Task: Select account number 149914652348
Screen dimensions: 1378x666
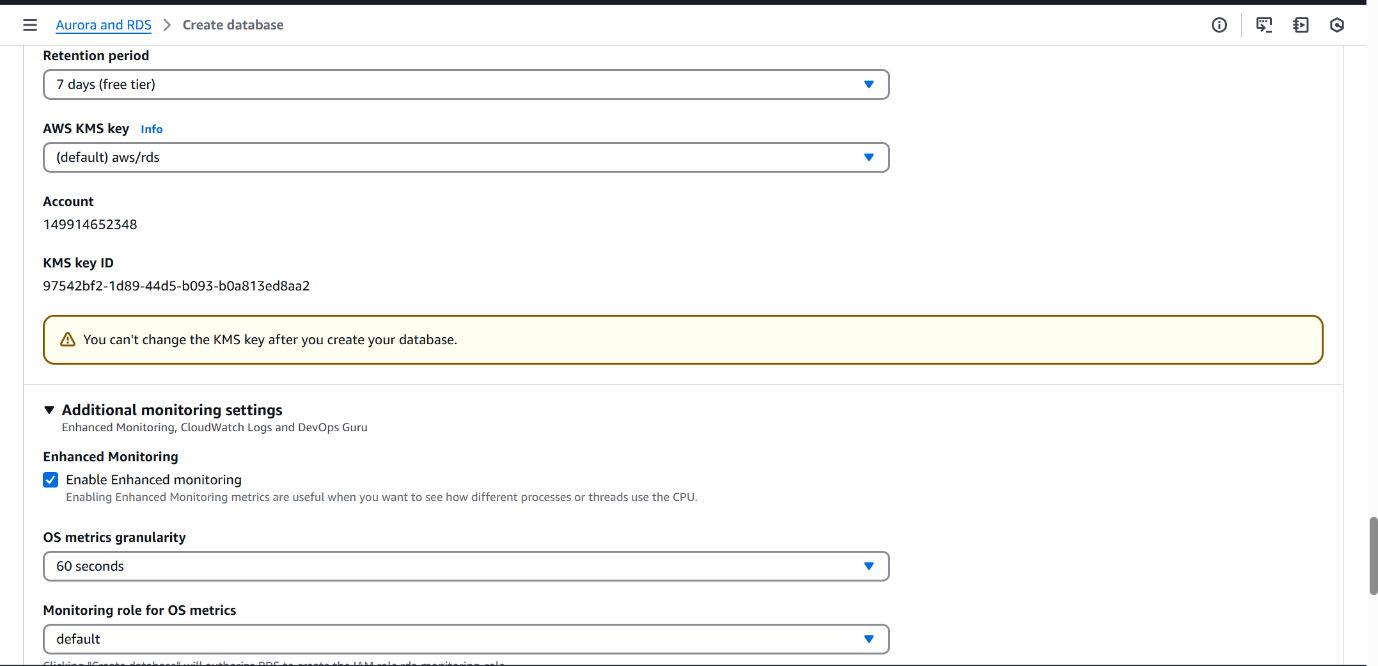Action: 90,225
